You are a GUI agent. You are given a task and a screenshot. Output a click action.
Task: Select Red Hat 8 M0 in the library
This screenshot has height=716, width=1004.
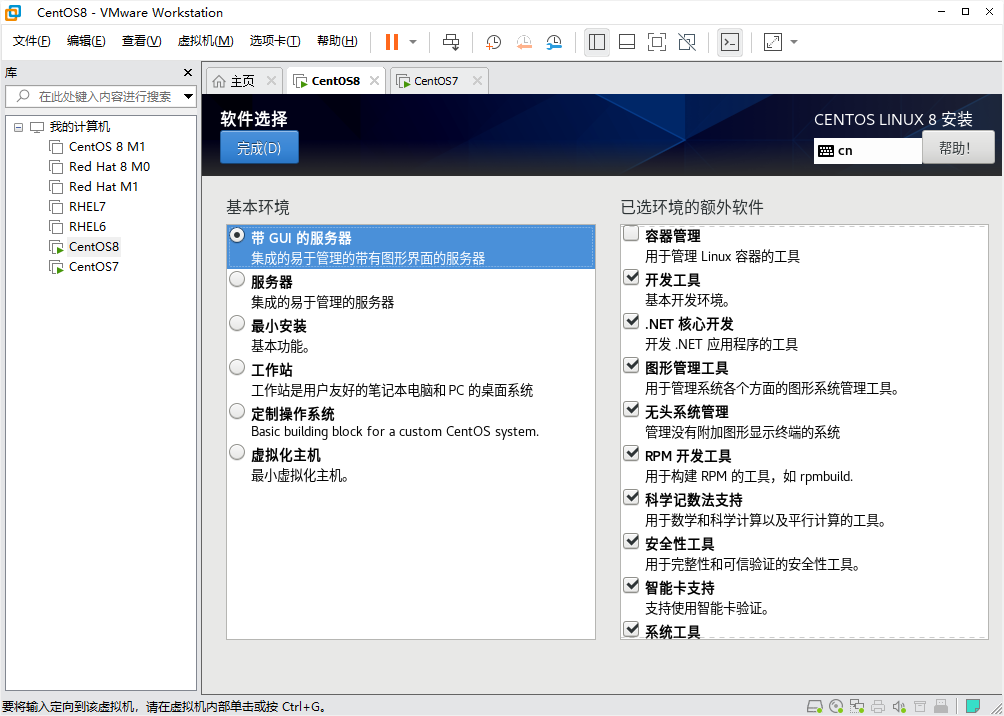click(x=109, y=167)
